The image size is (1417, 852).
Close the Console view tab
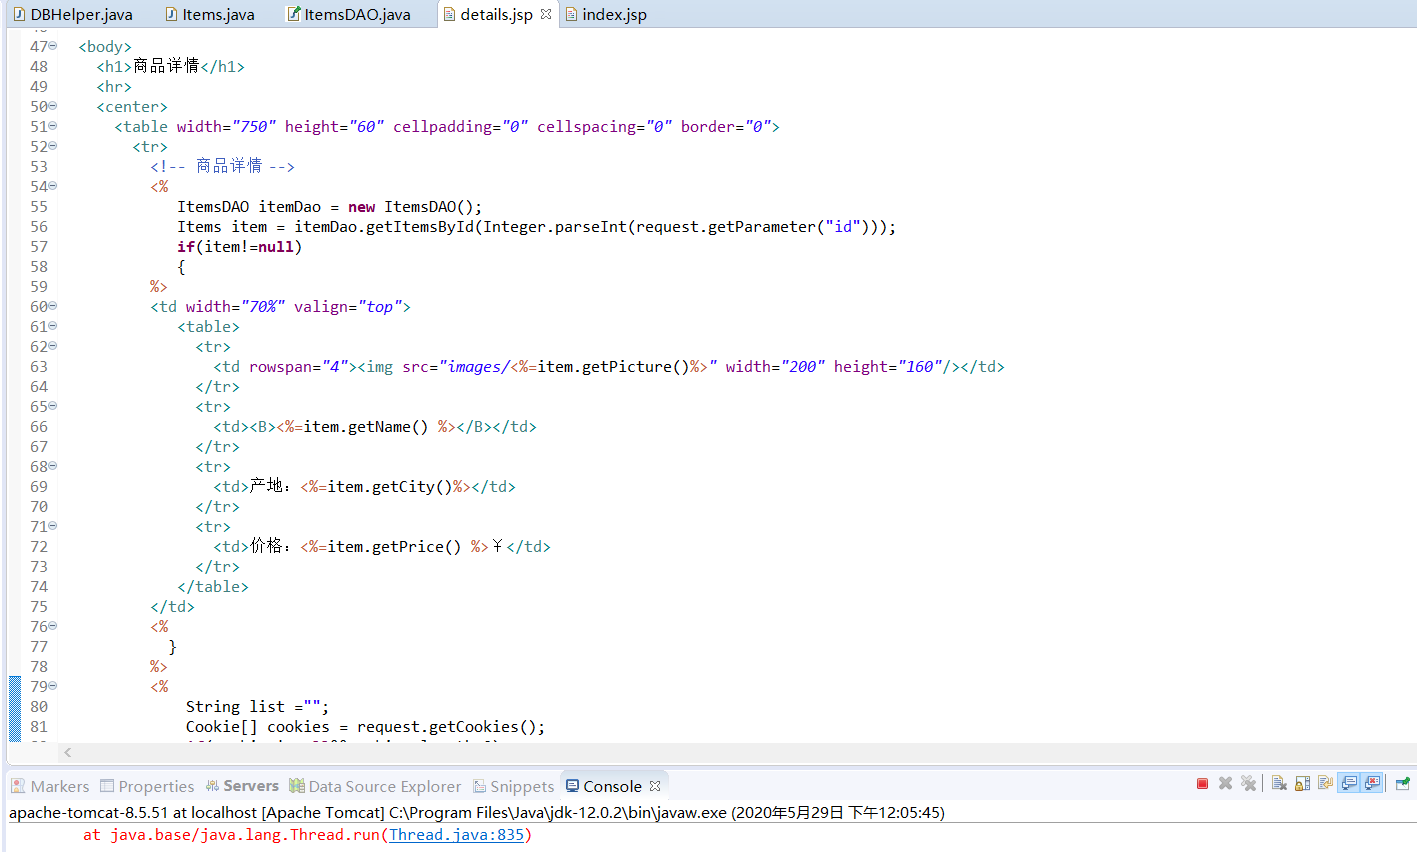(x=655, y=786)
